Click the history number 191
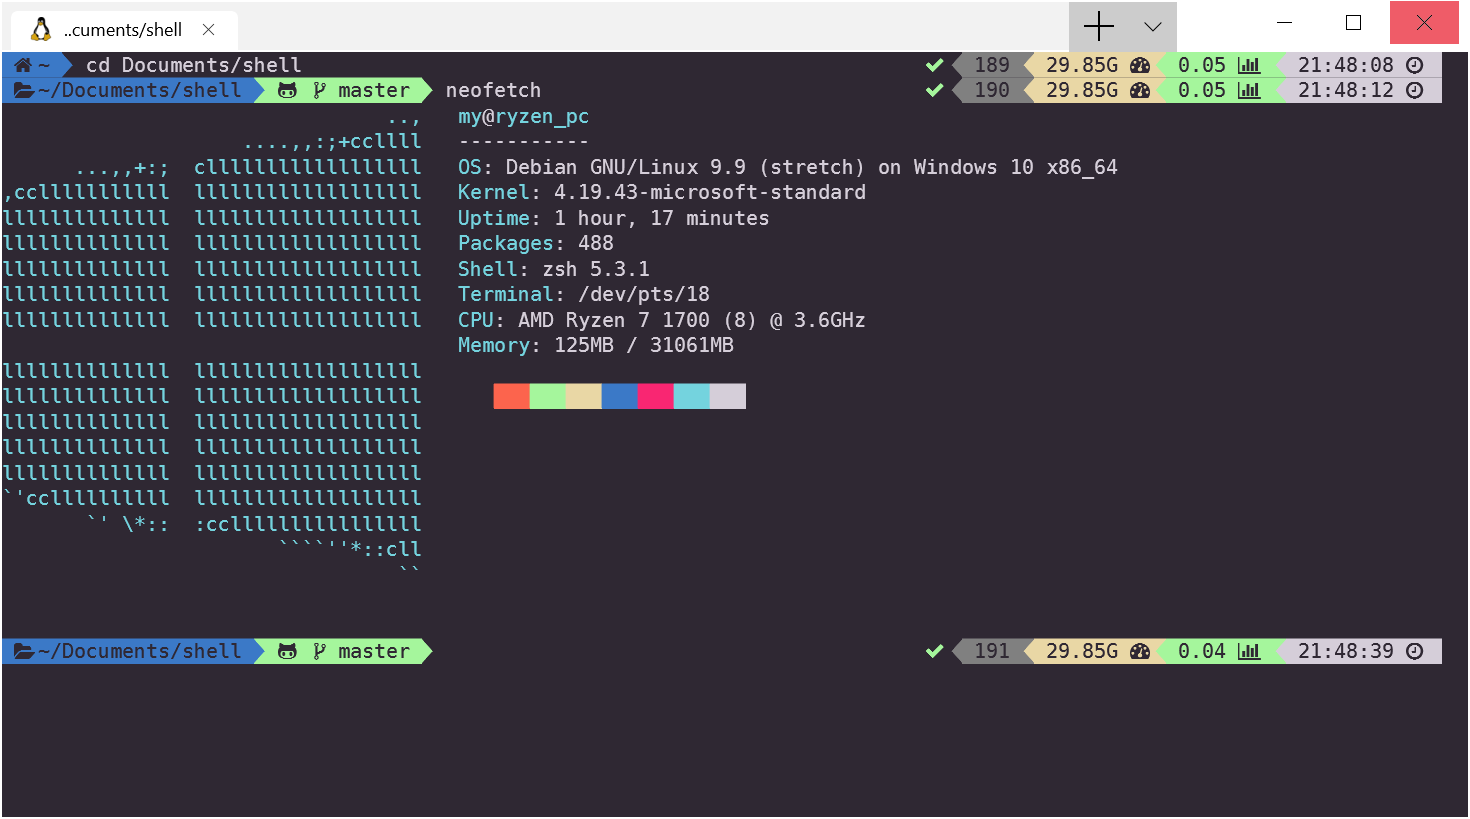This screenshot has width=1470, height=819. coord(992,651)
